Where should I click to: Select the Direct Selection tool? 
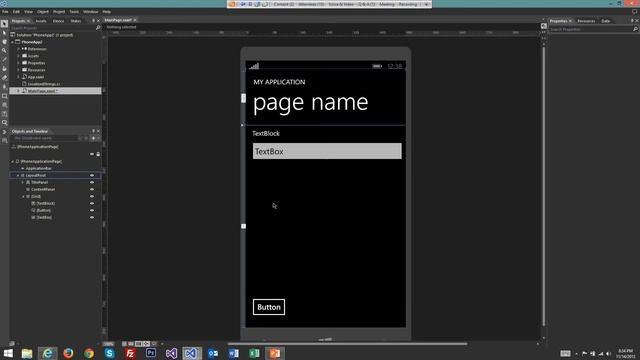4,33
